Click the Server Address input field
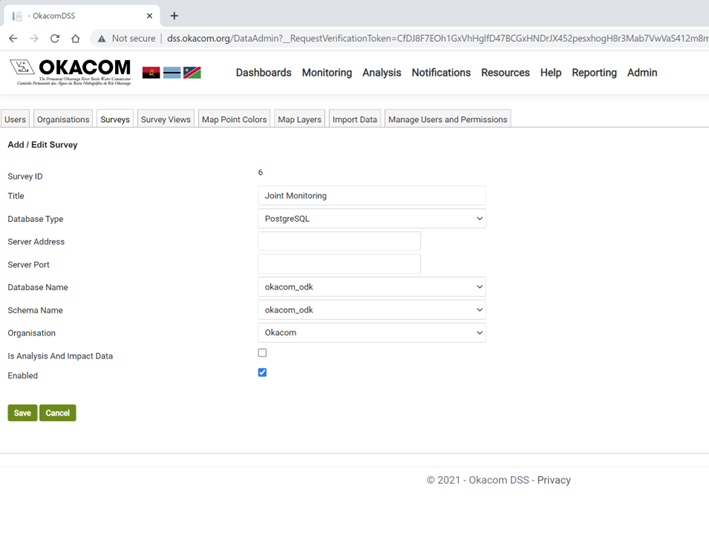Image resolution: width=709 pixels, height=540 pixels. pyautogui.click(x=339, y=242)
